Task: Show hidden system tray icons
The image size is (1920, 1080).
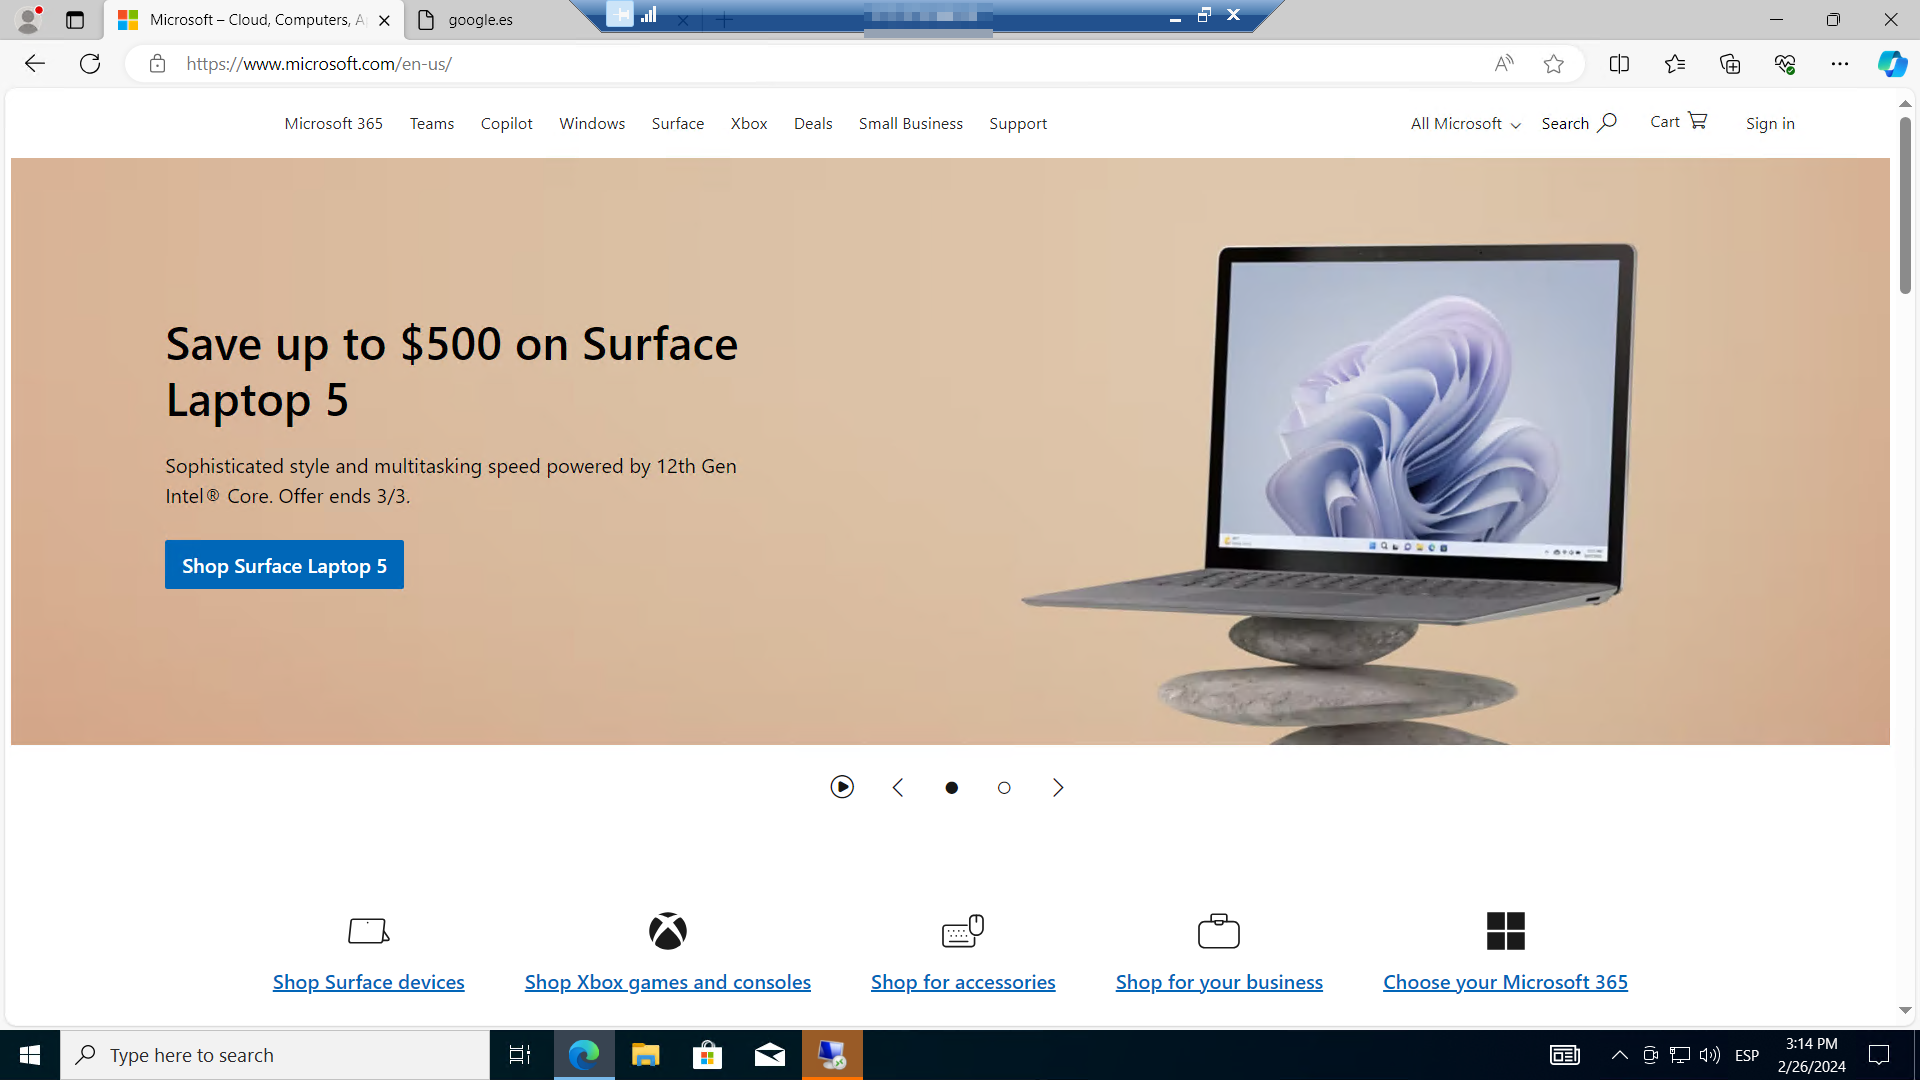Action: point(1619,1055)
